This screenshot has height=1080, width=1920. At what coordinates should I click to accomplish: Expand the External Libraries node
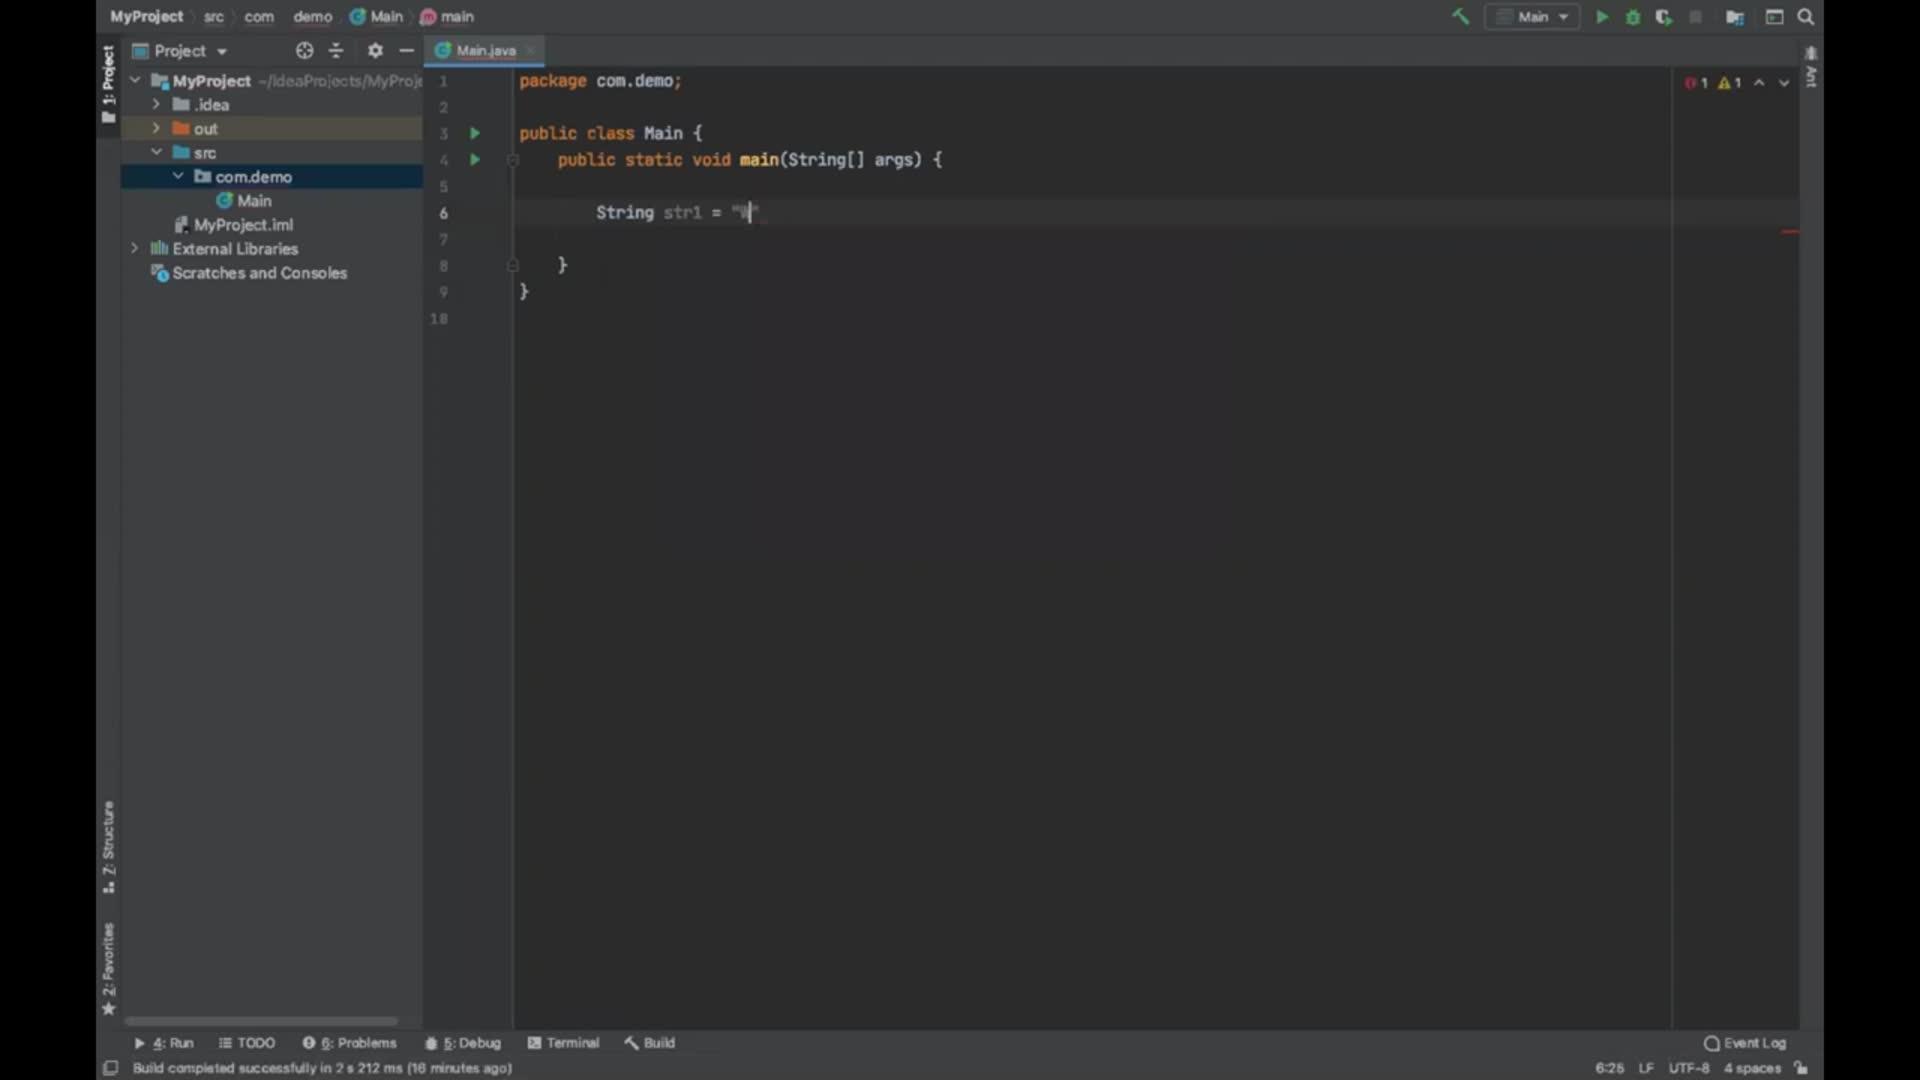[135, 248]
